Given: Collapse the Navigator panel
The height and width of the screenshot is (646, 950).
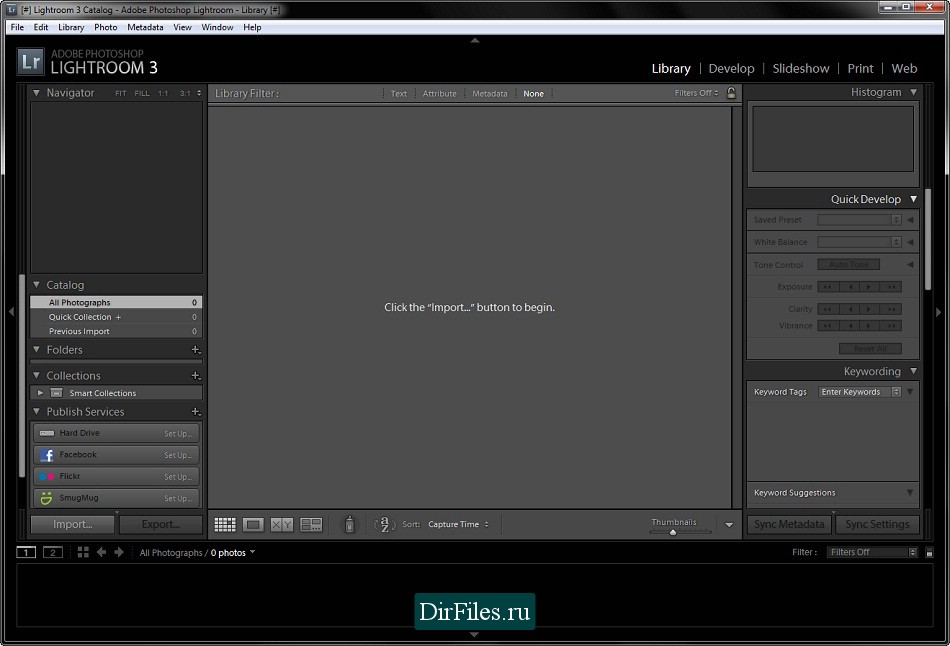Looking at the screenshot, I should (x=36, y=93).
